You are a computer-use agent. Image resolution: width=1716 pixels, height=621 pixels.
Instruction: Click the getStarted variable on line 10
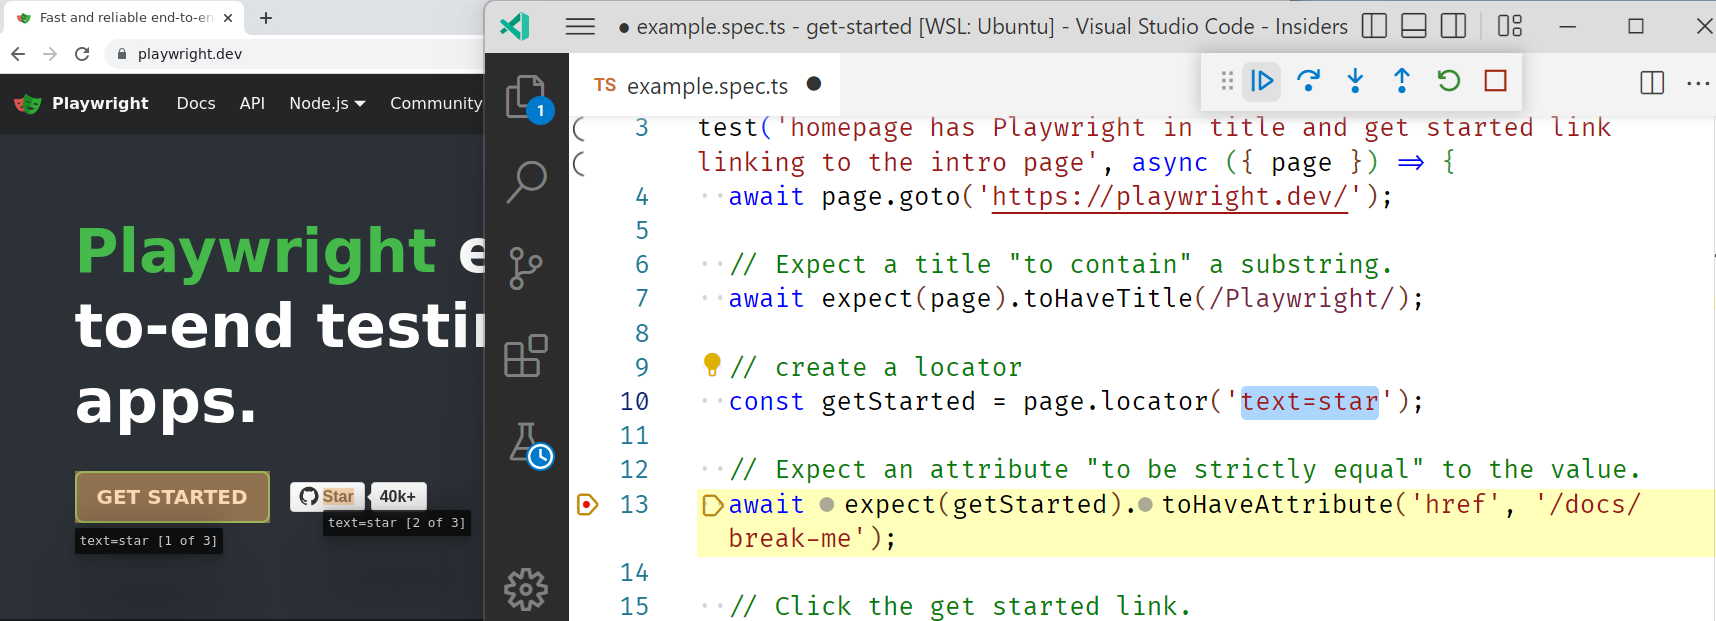898,402
